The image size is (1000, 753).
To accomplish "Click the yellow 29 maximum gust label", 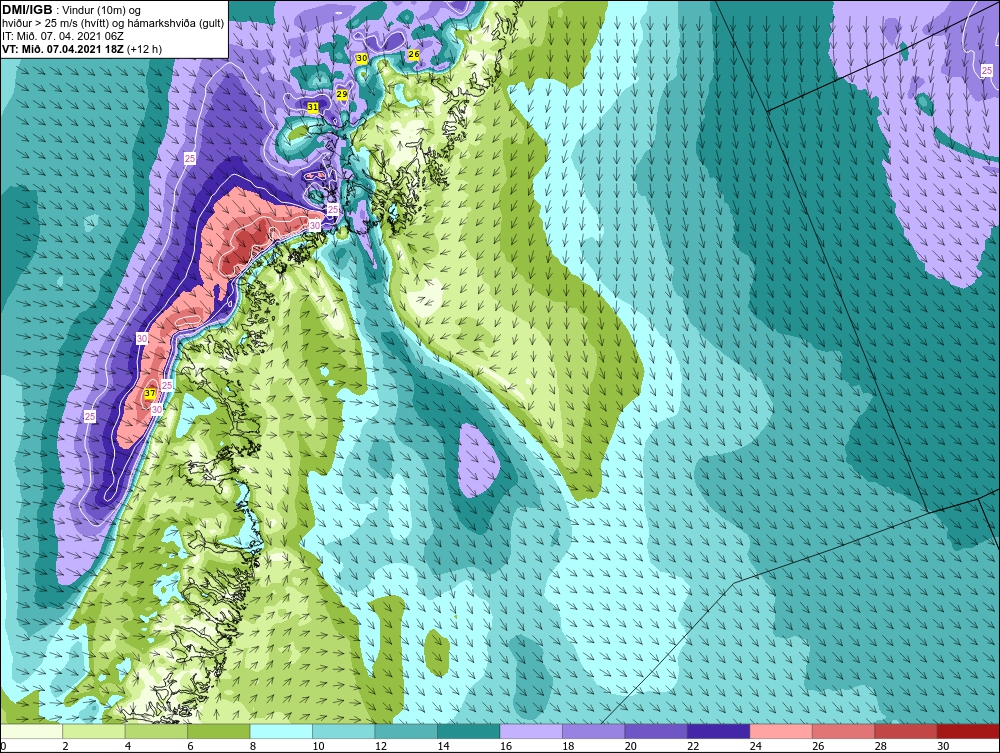I will 342,94.
